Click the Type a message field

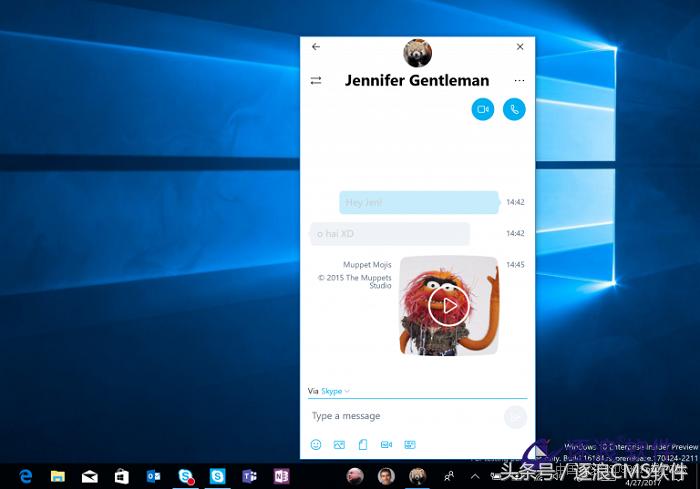point(400,416)
